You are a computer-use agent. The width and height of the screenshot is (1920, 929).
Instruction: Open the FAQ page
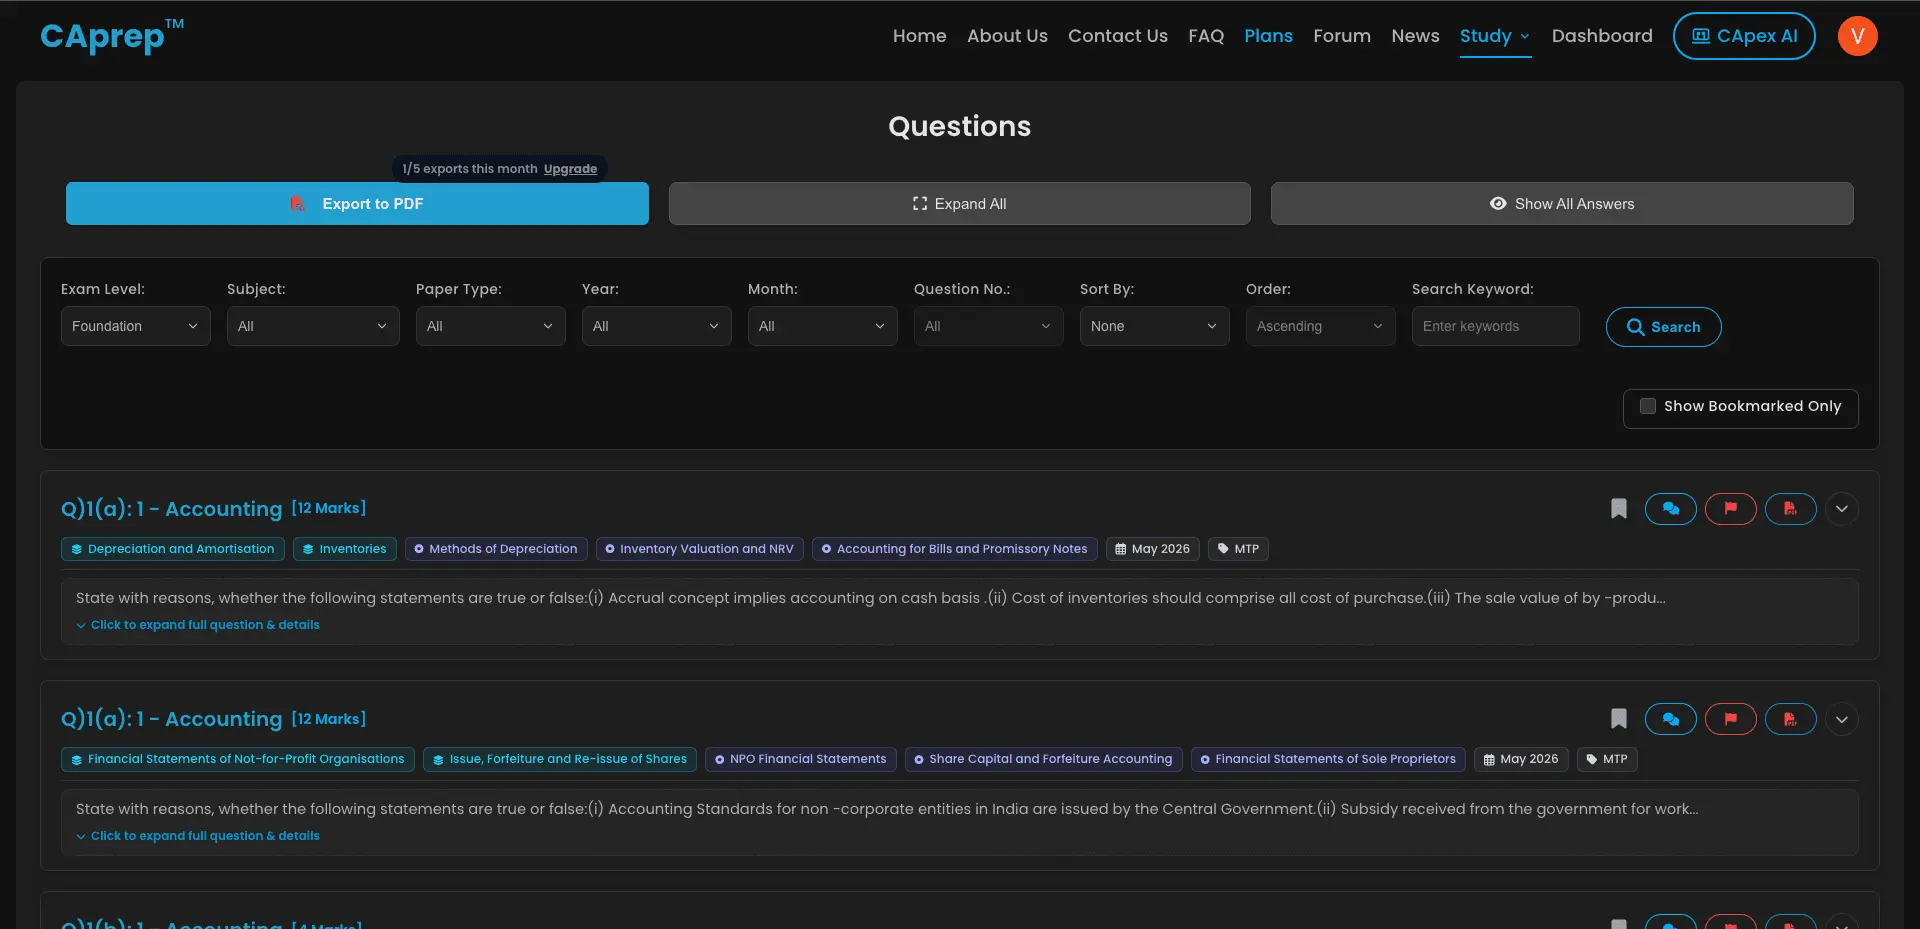[1206, 36]
